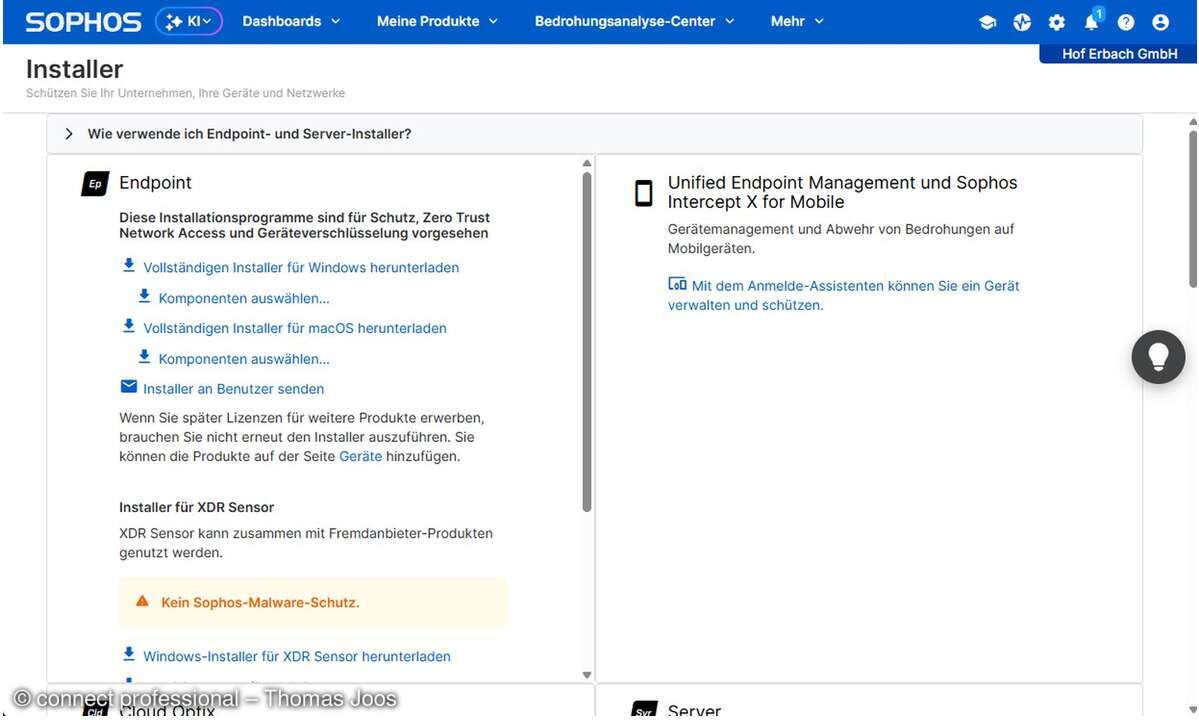Image resolution: width=1199 pixels, height=720 pixels.
Task: Click the Sophos logo
Action: [x=83, y=21]
